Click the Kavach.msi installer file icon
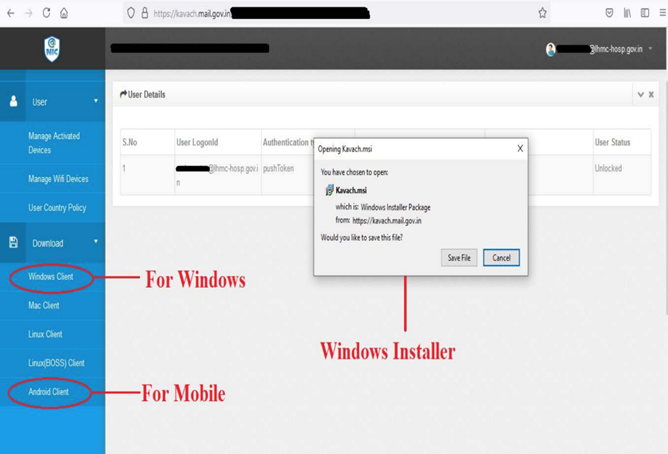The image size is (668, 454). 329,190
